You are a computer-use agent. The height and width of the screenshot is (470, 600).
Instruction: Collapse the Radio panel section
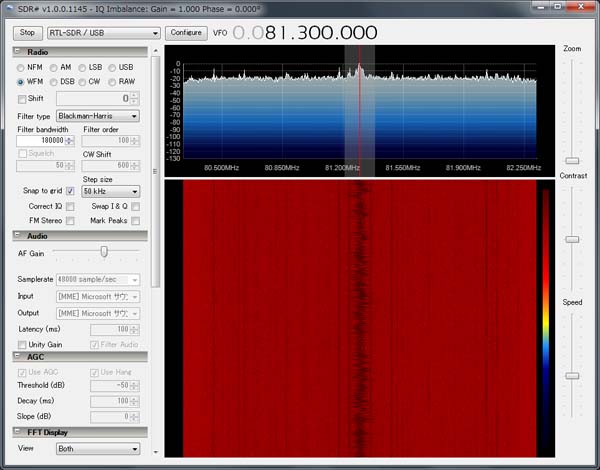pos(17,51)
